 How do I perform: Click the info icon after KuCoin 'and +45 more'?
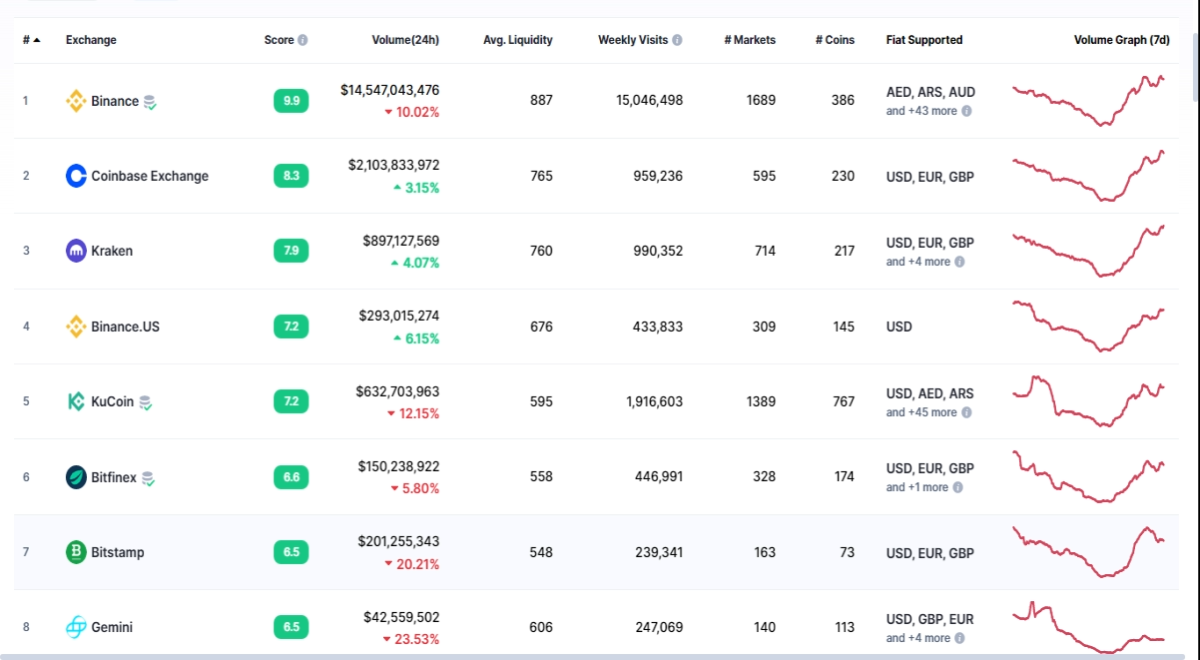point(966,412)
